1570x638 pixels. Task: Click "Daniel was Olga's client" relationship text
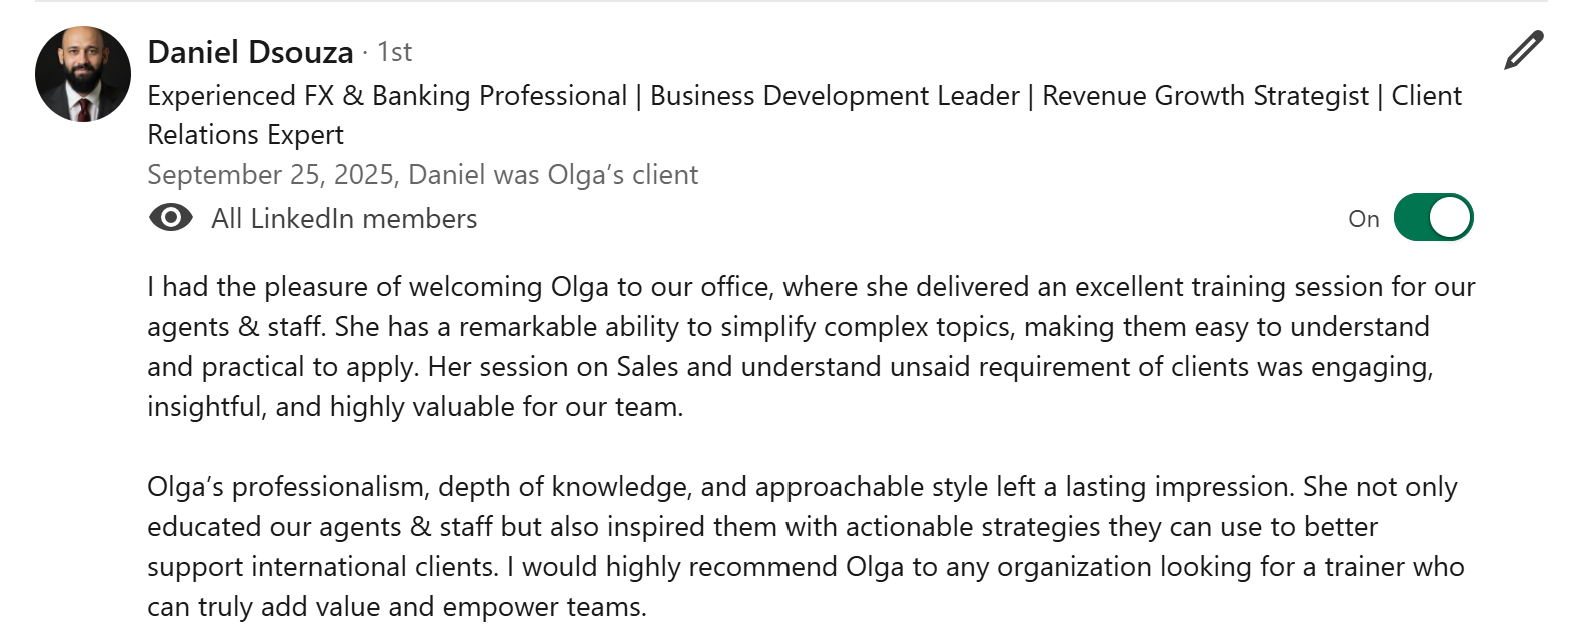553,175
